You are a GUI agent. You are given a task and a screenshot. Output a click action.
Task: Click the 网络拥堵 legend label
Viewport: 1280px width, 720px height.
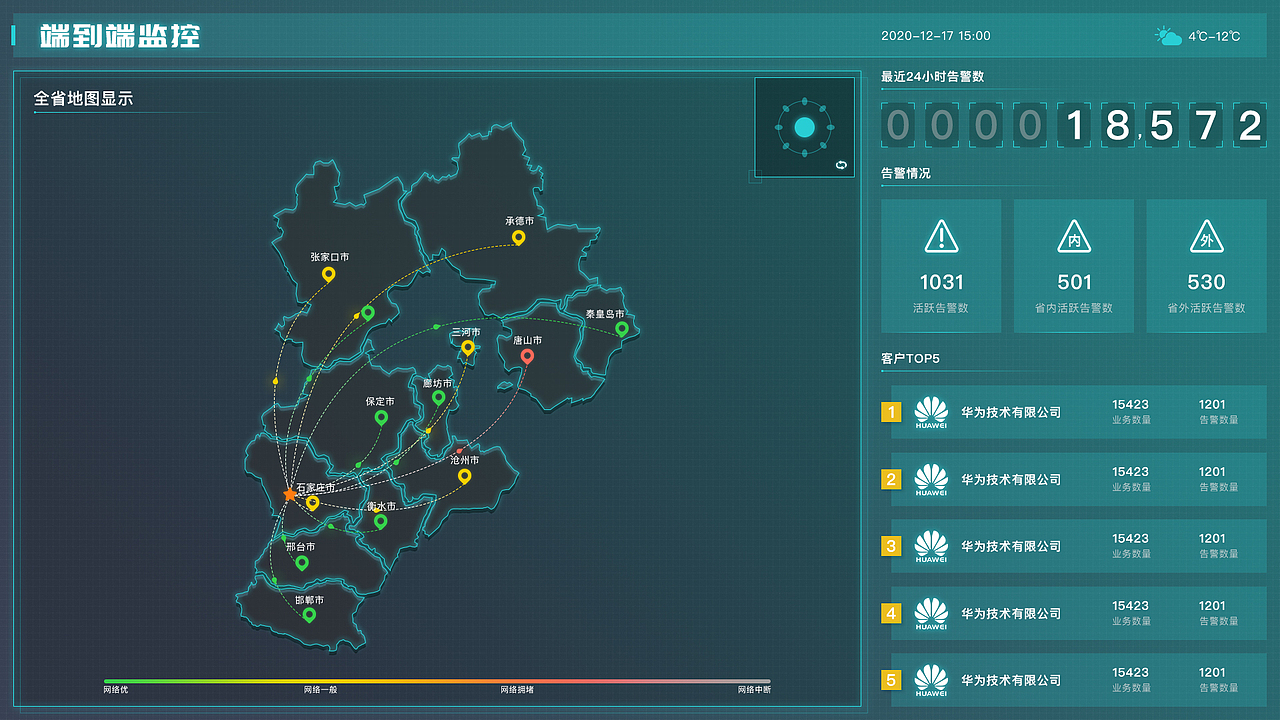pos(517,690)
